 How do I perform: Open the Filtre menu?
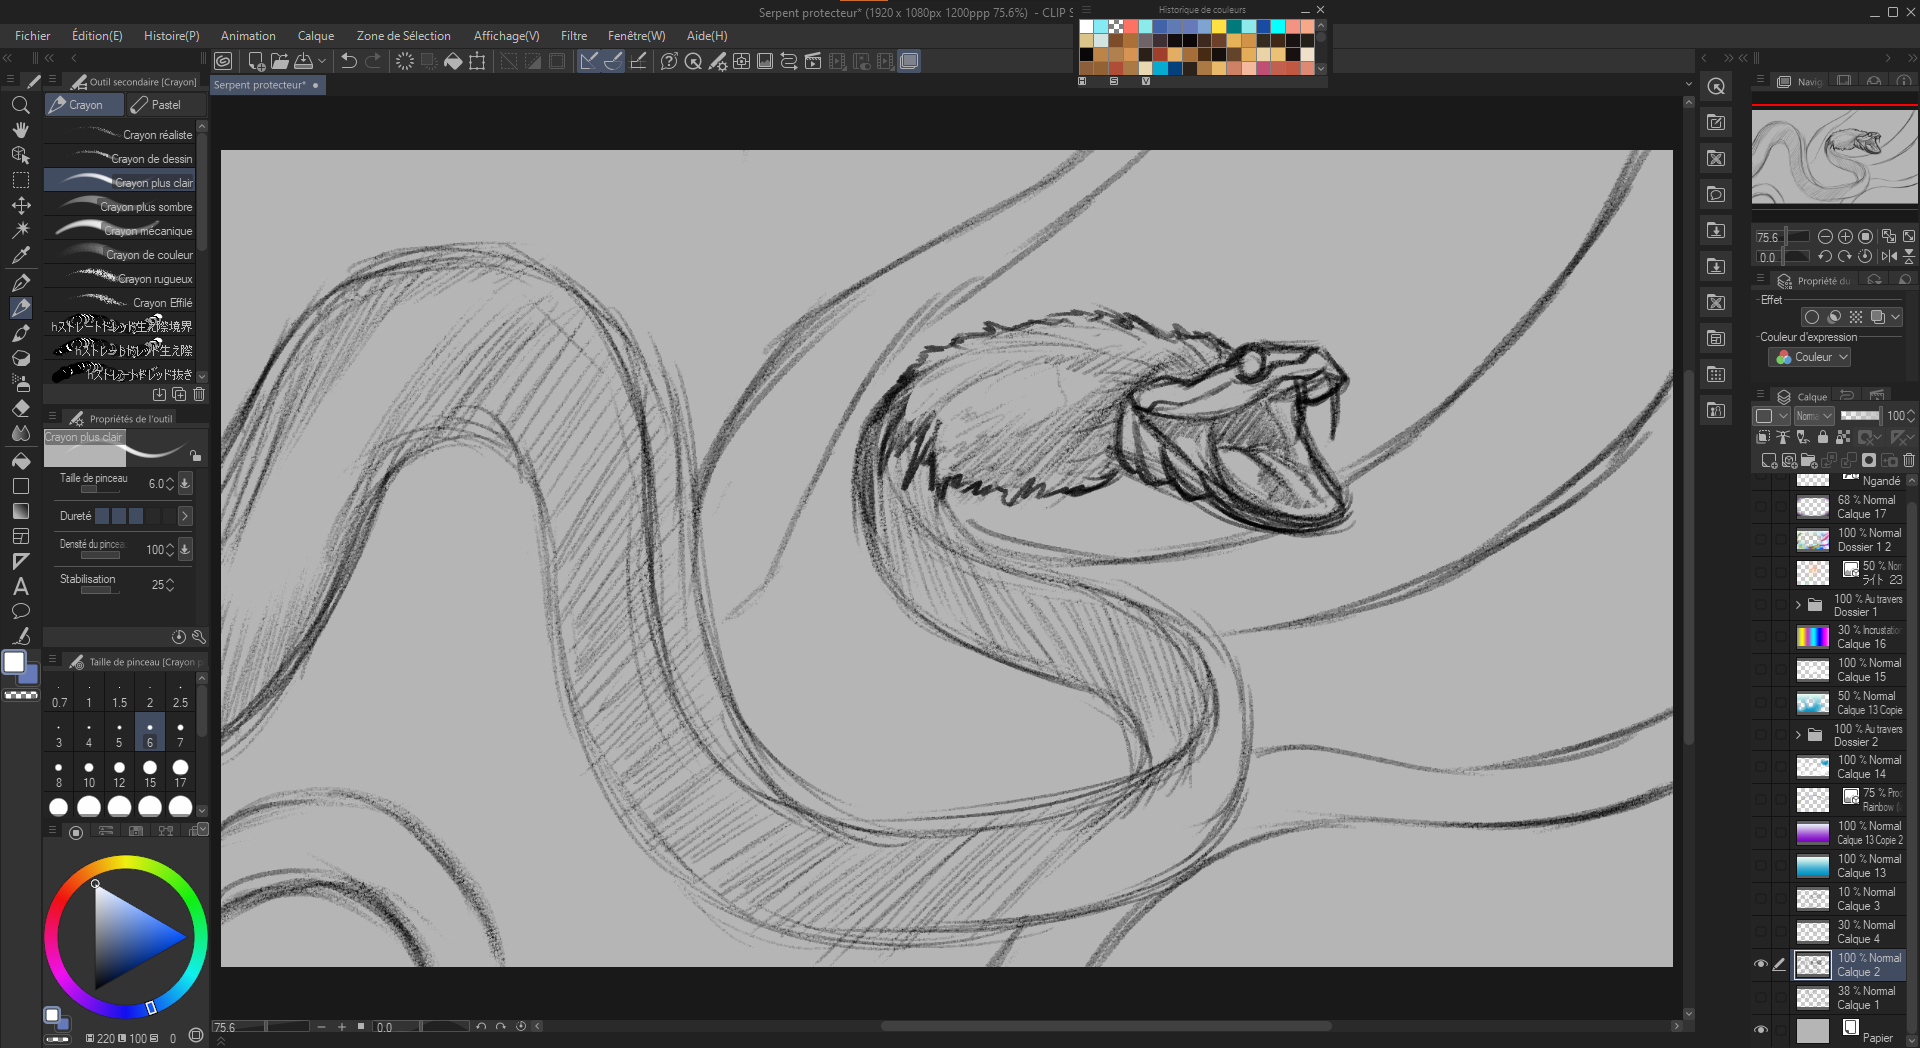pos(573,35)
